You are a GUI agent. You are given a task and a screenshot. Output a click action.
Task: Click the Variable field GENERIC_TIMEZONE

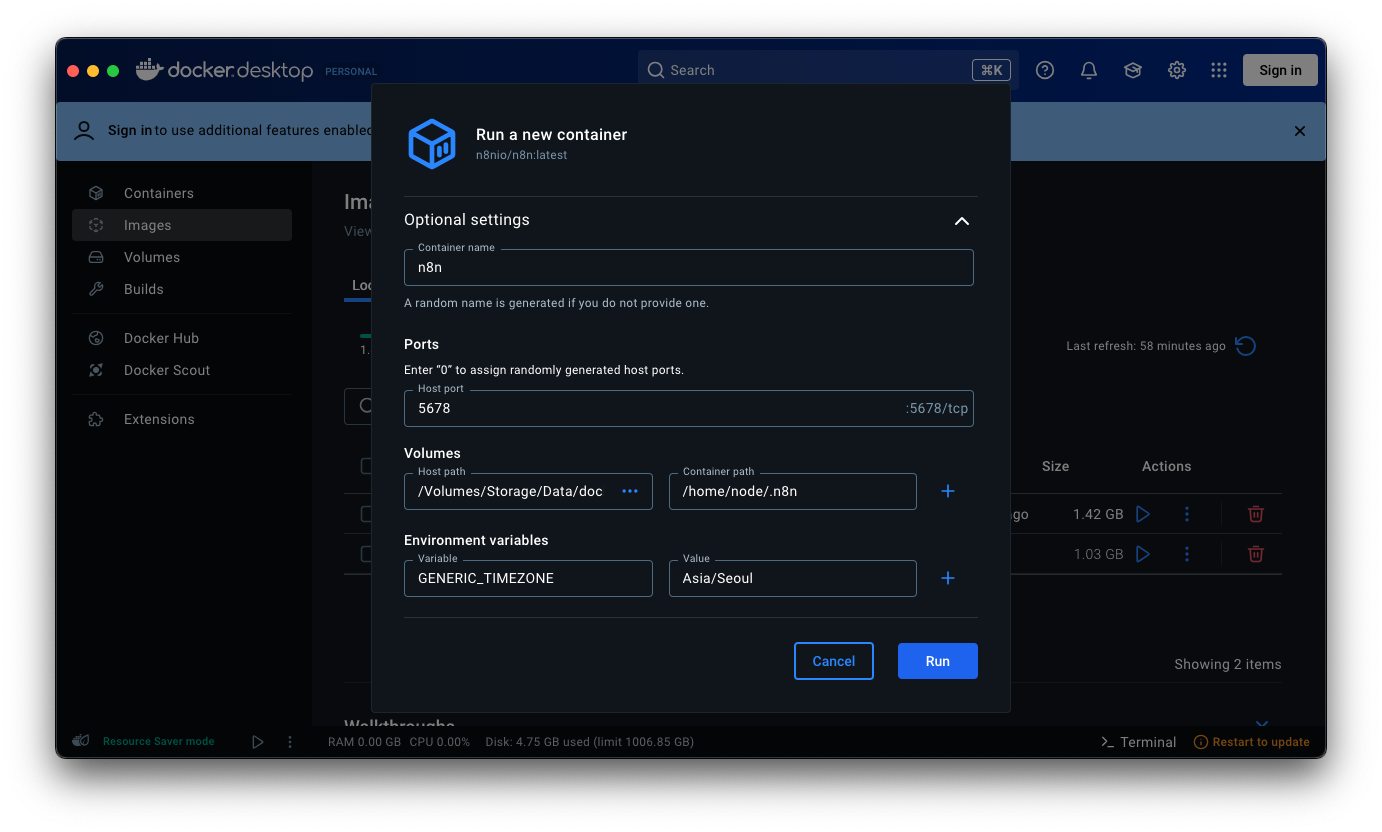pos(528,578)
